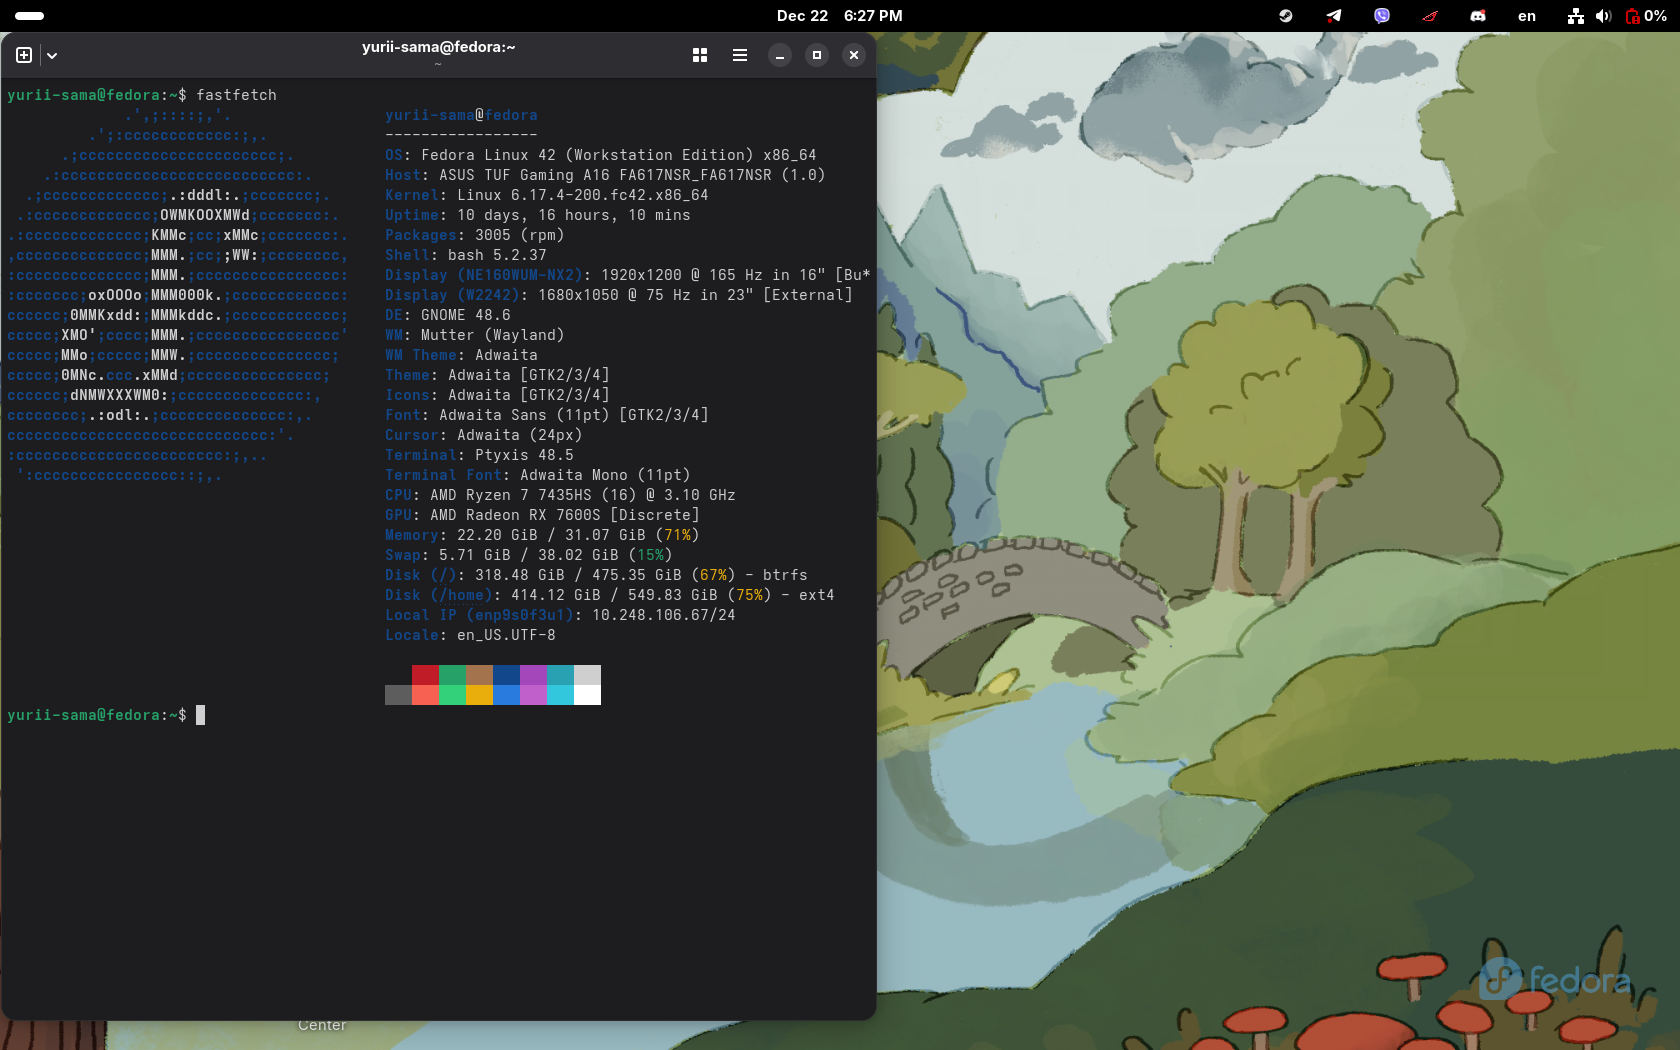Image resolution: width=1680 pixels, height=1050 pixels.
Task: Click the red color block in fastfetch palette
Action: click(425, 675)
